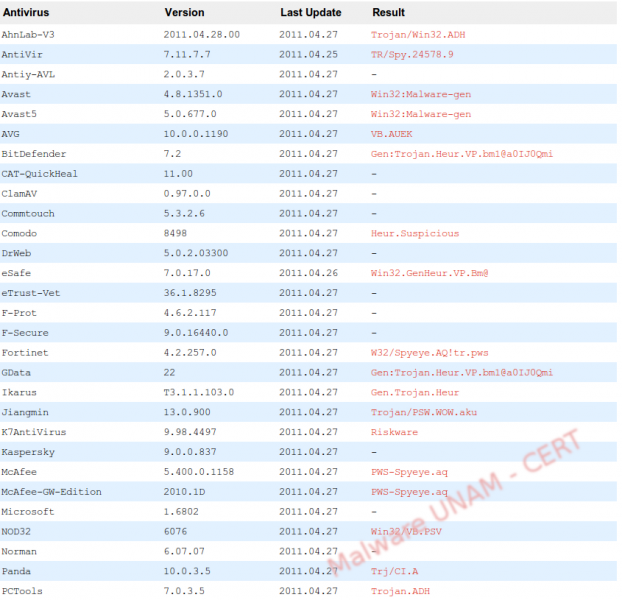This screenshot has height=600, width=622.
Task: Click the Norman antivirus name
Action: point(19,552)
